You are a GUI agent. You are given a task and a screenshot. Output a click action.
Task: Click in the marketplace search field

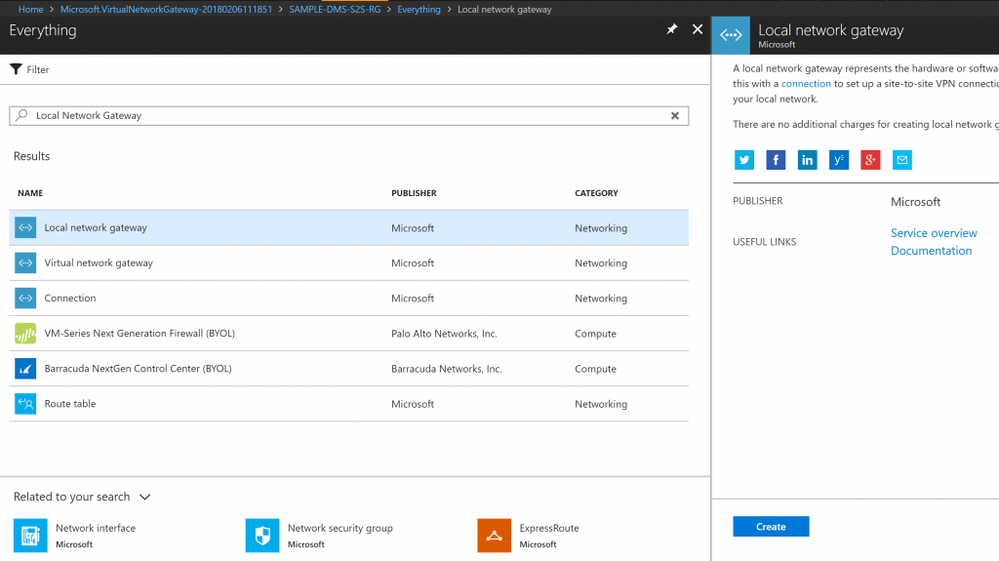pos(349,116)
